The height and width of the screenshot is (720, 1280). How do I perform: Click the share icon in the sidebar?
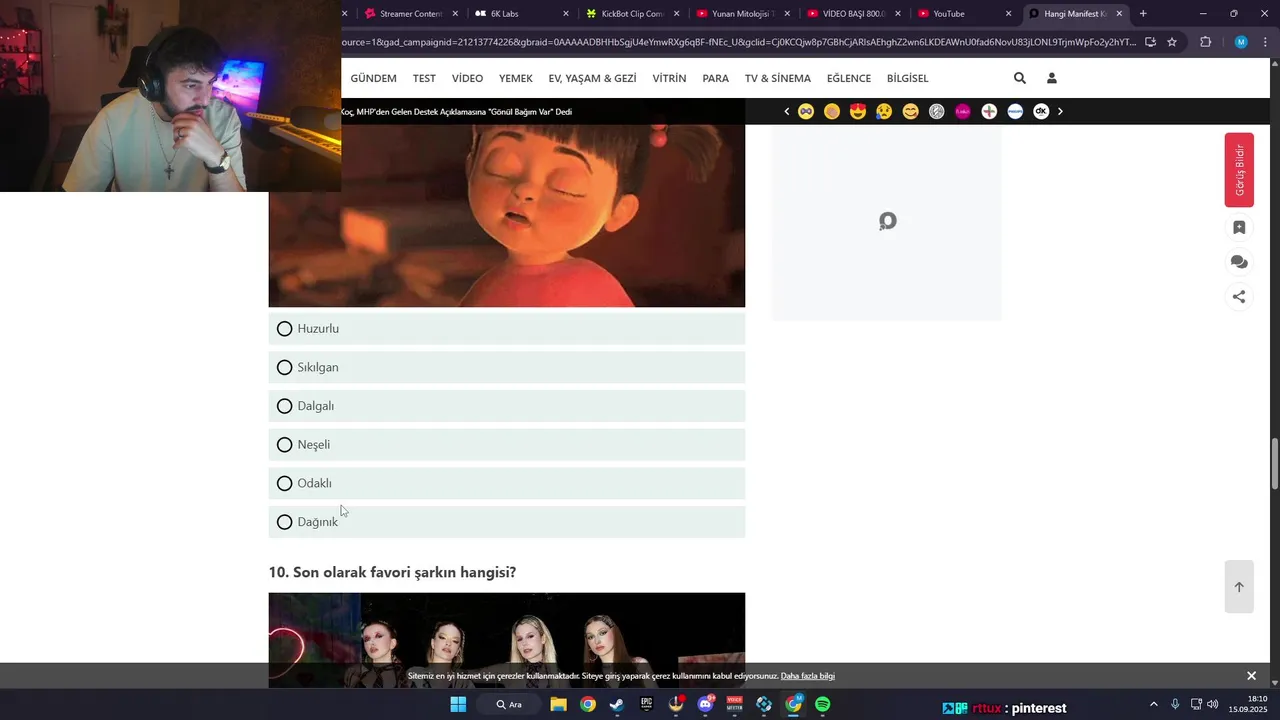(x=1239, y=296)
